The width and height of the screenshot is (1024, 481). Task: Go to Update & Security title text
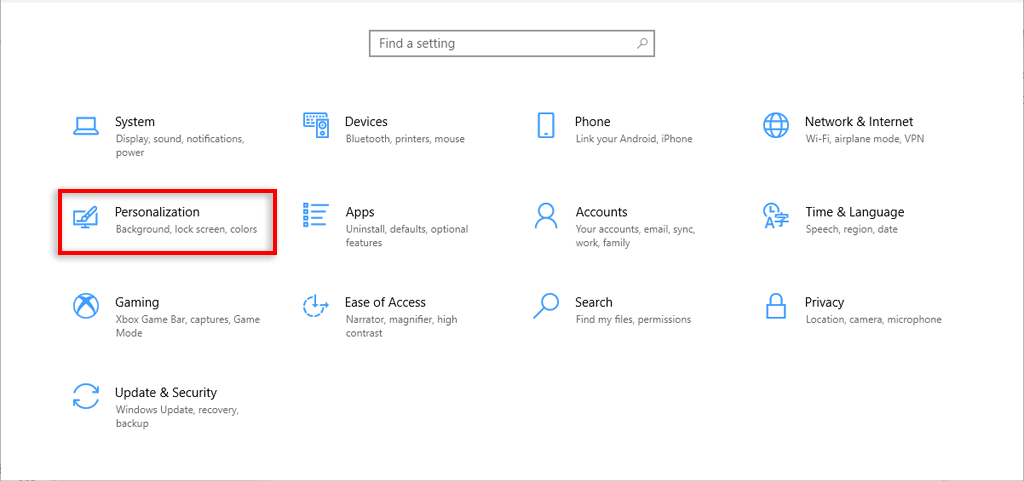166,393
